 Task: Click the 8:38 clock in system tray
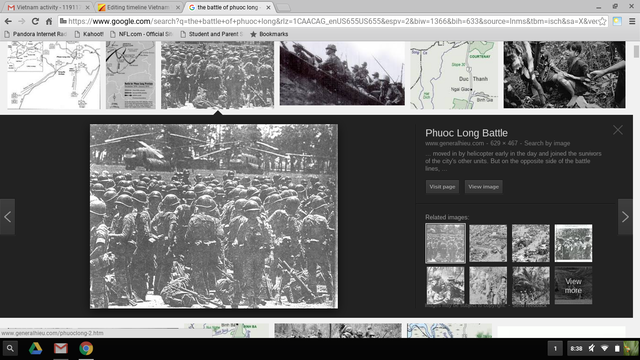576,349
